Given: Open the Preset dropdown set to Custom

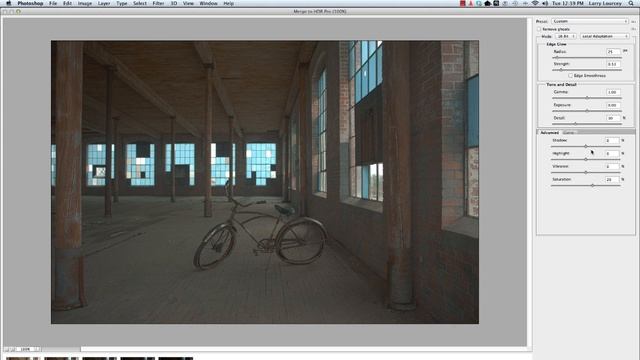Looking at the screenshot, I should click(x=590, y=21).
